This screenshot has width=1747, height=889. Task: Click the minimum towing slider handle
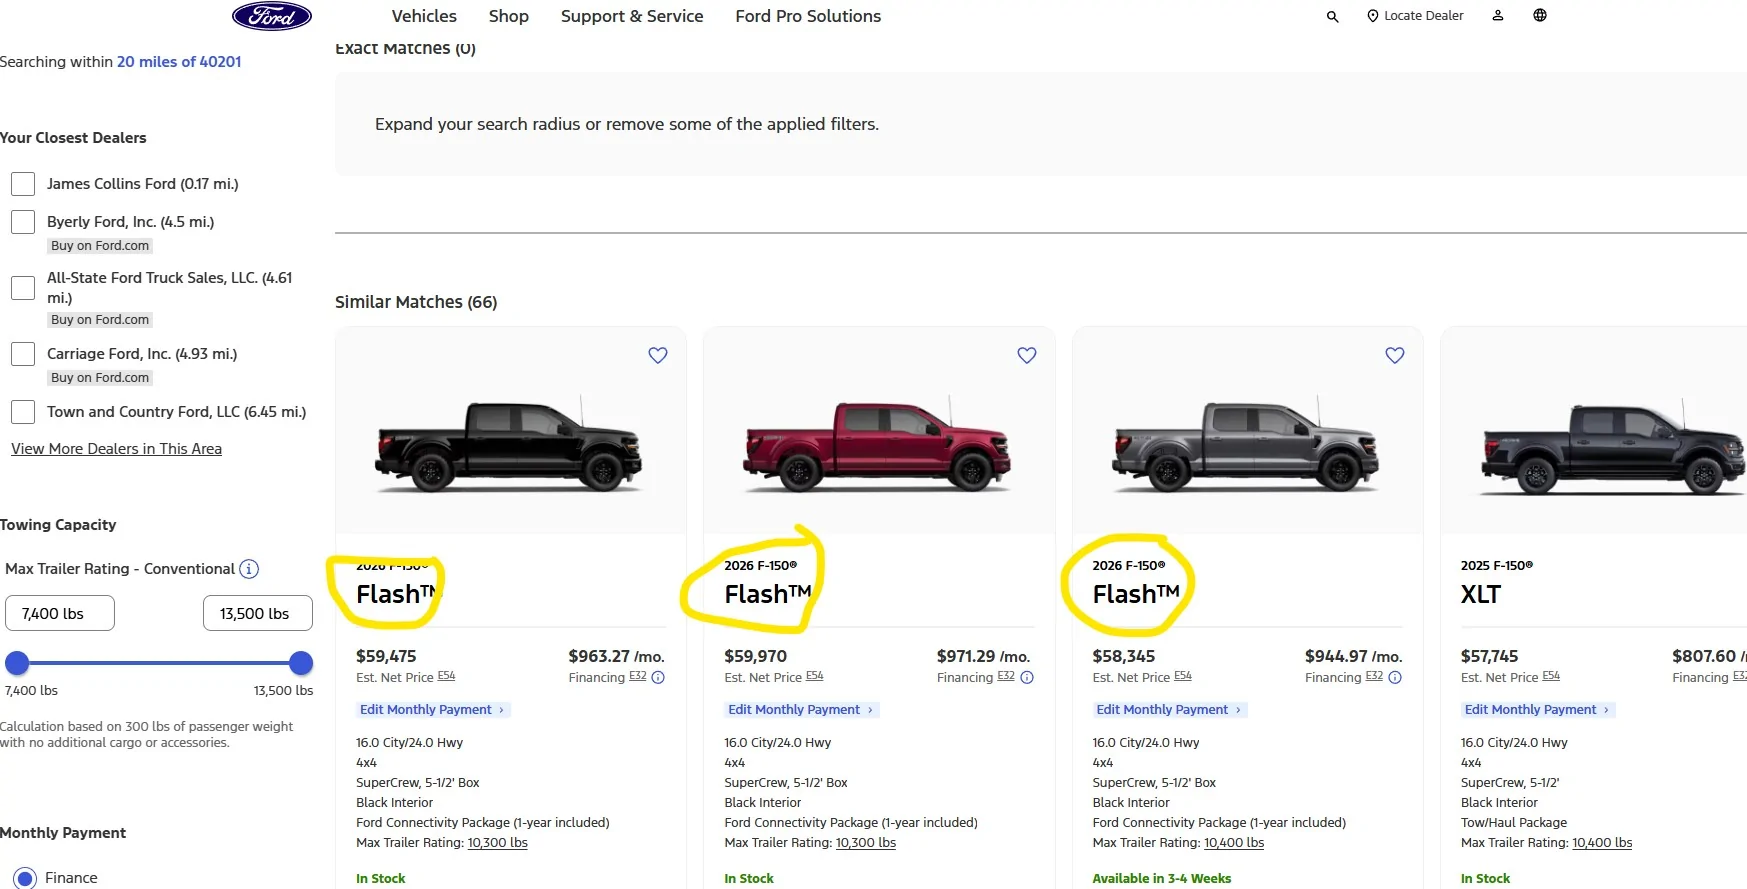(17, 663)
